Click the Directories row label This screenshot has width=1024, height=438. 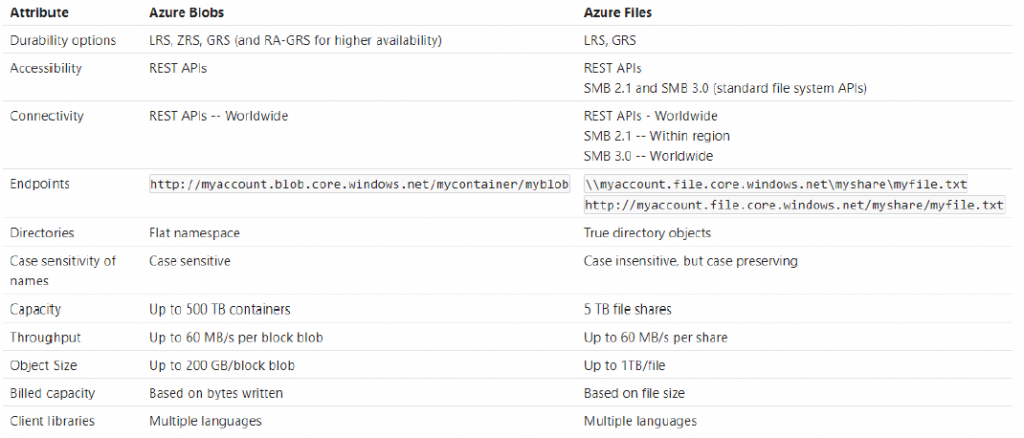[x=42, y=233]
